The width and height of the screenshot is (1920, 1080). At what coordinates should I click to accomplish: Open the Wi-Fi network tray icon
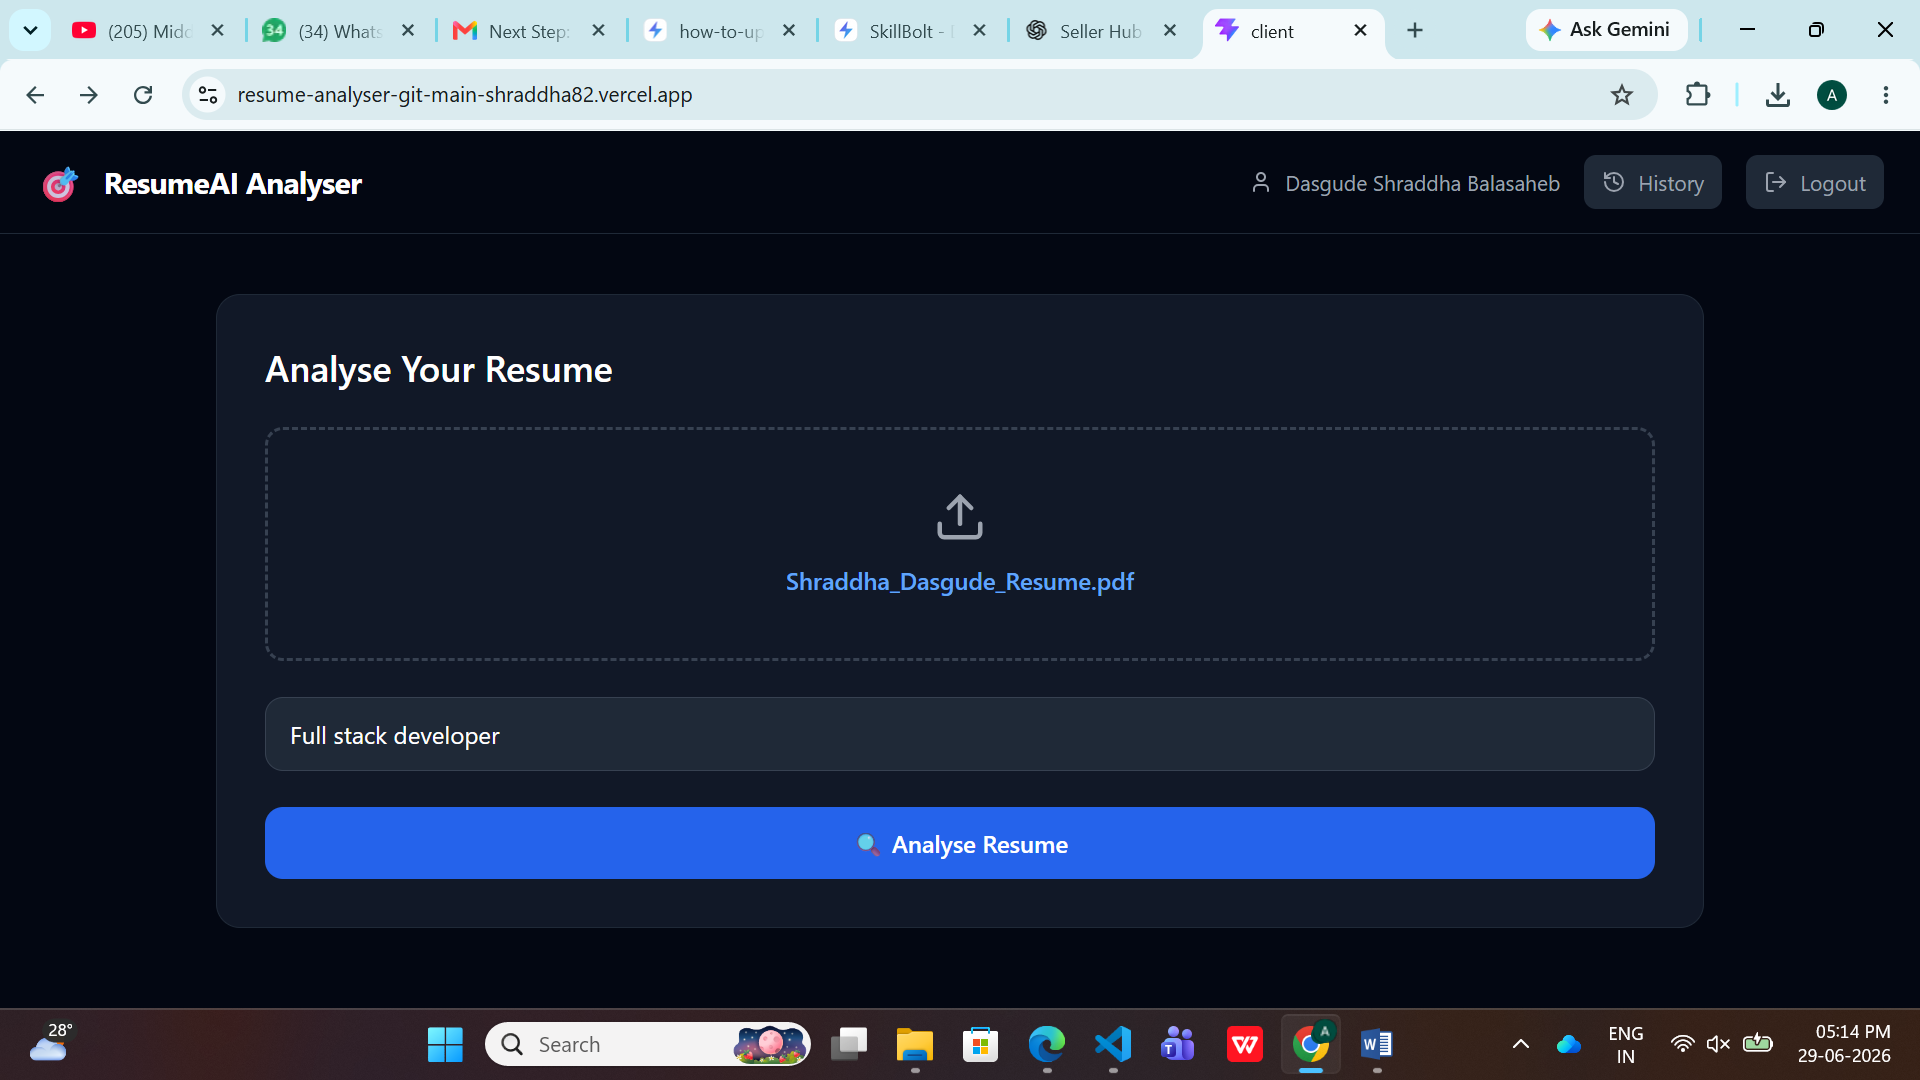pyautogui.click(x=1682, y=1045)
